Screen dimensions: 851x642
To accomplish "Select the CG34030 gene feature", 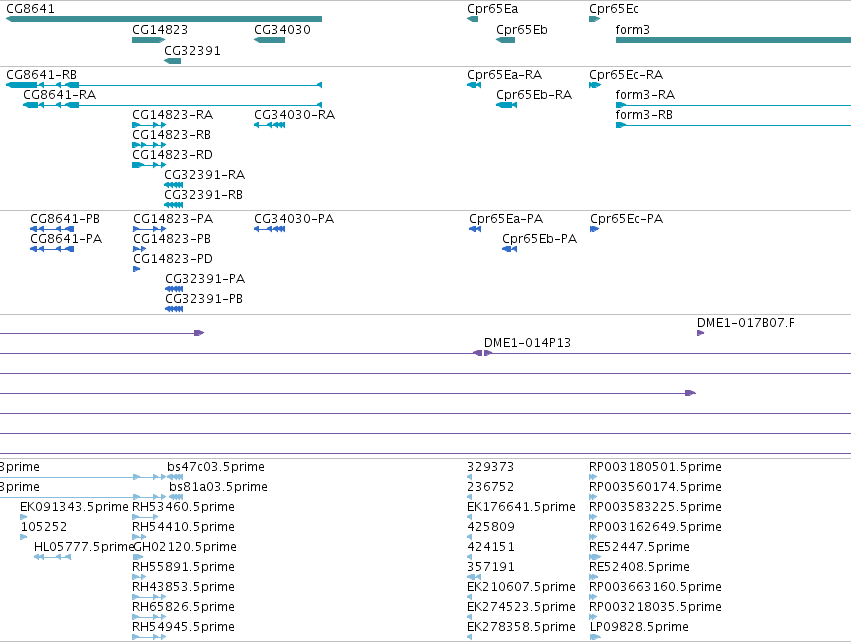I will coord(269,40).
